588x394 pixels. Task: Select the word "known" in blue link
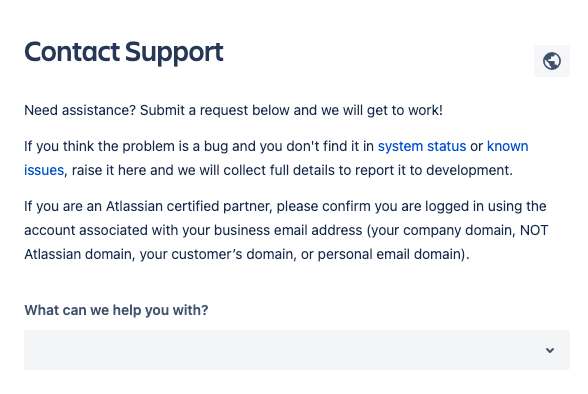click(507, 146)
